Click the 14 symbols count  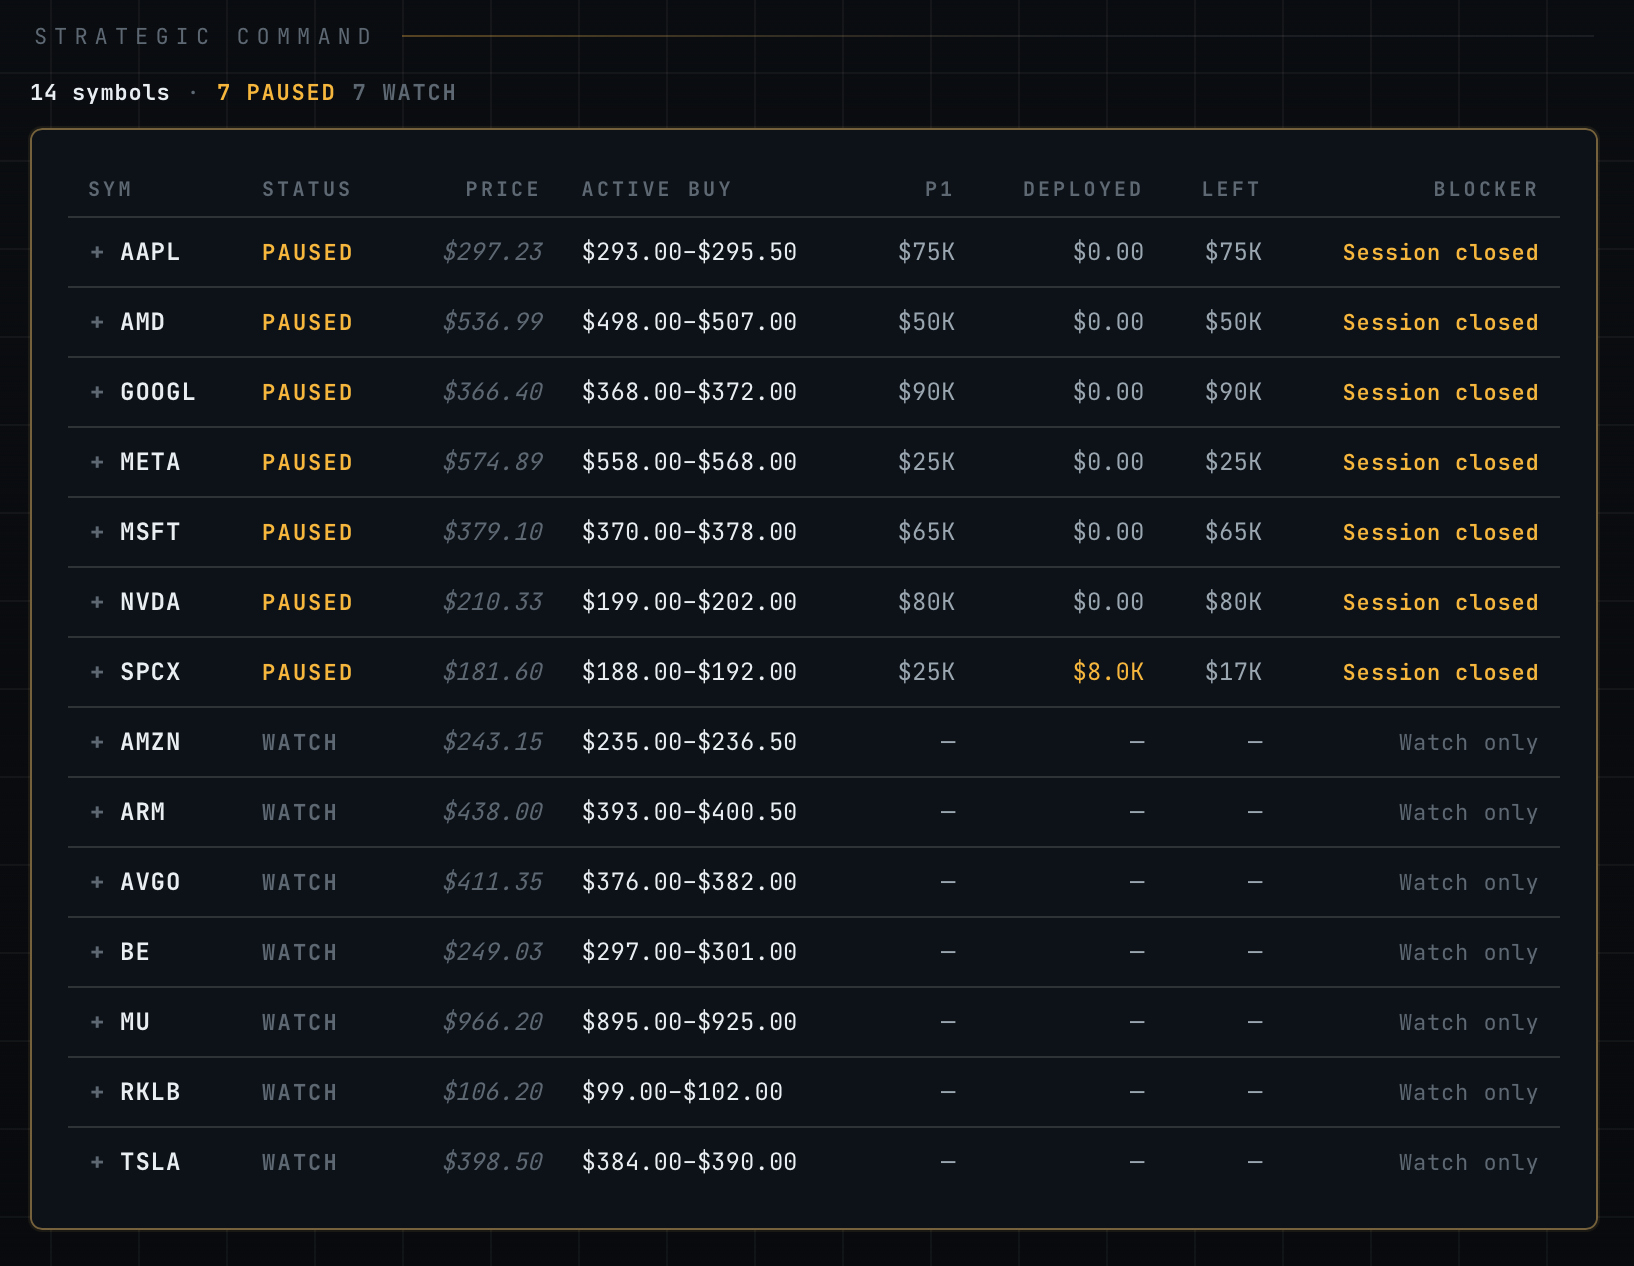100,93
